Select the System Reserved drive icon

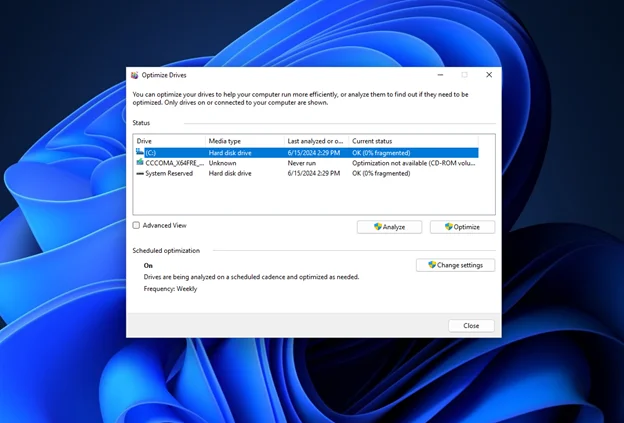140,173
